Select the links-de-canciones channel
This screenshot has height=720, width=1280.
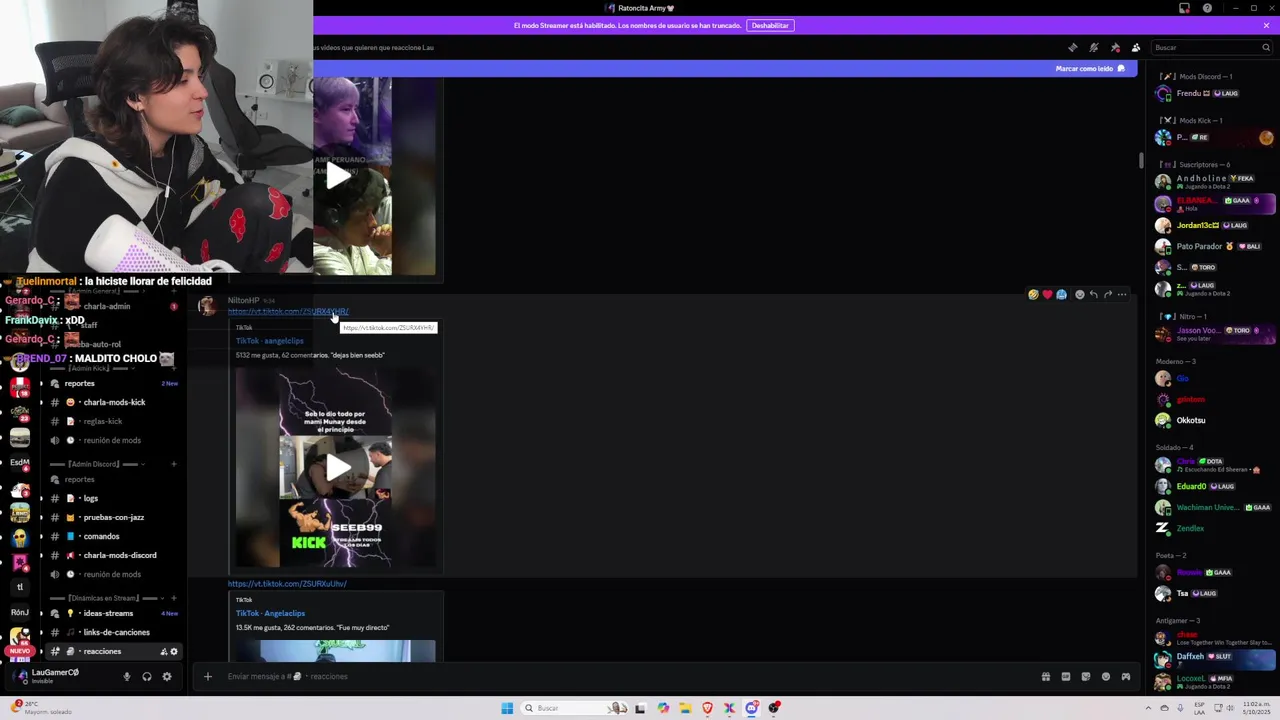(115, 632)
